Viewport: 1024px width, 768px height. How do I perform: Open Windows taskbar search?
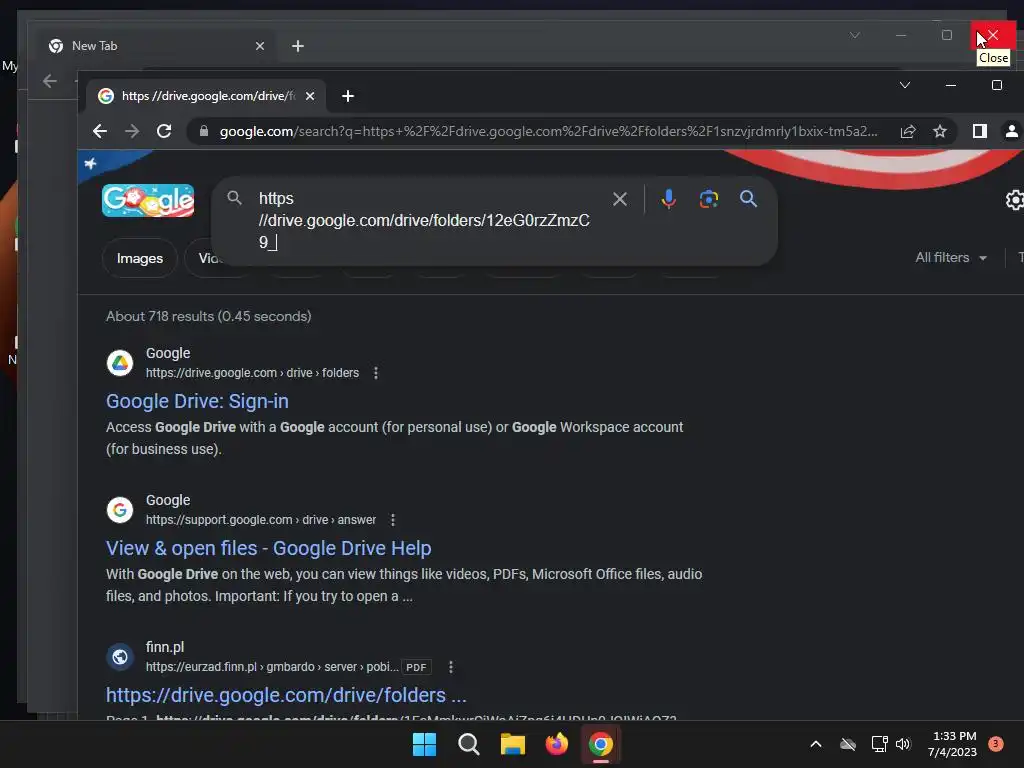click(x=469, y=744)
